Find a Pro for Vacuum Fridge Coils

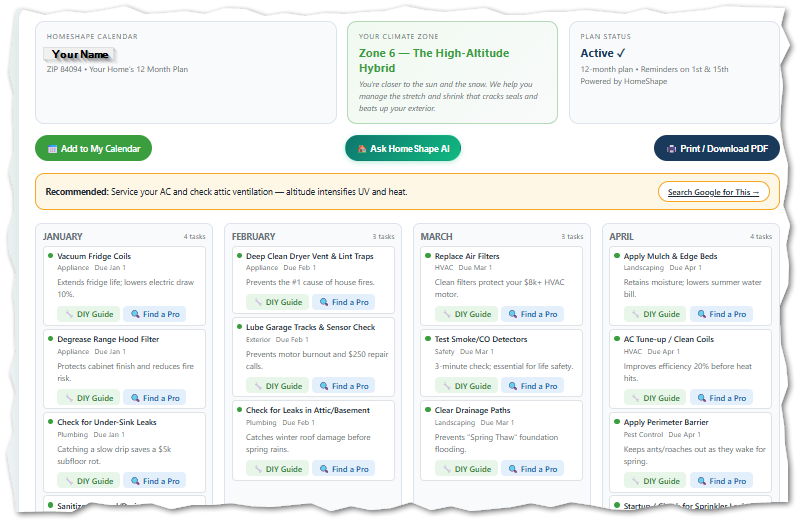[x=155, y=314]
